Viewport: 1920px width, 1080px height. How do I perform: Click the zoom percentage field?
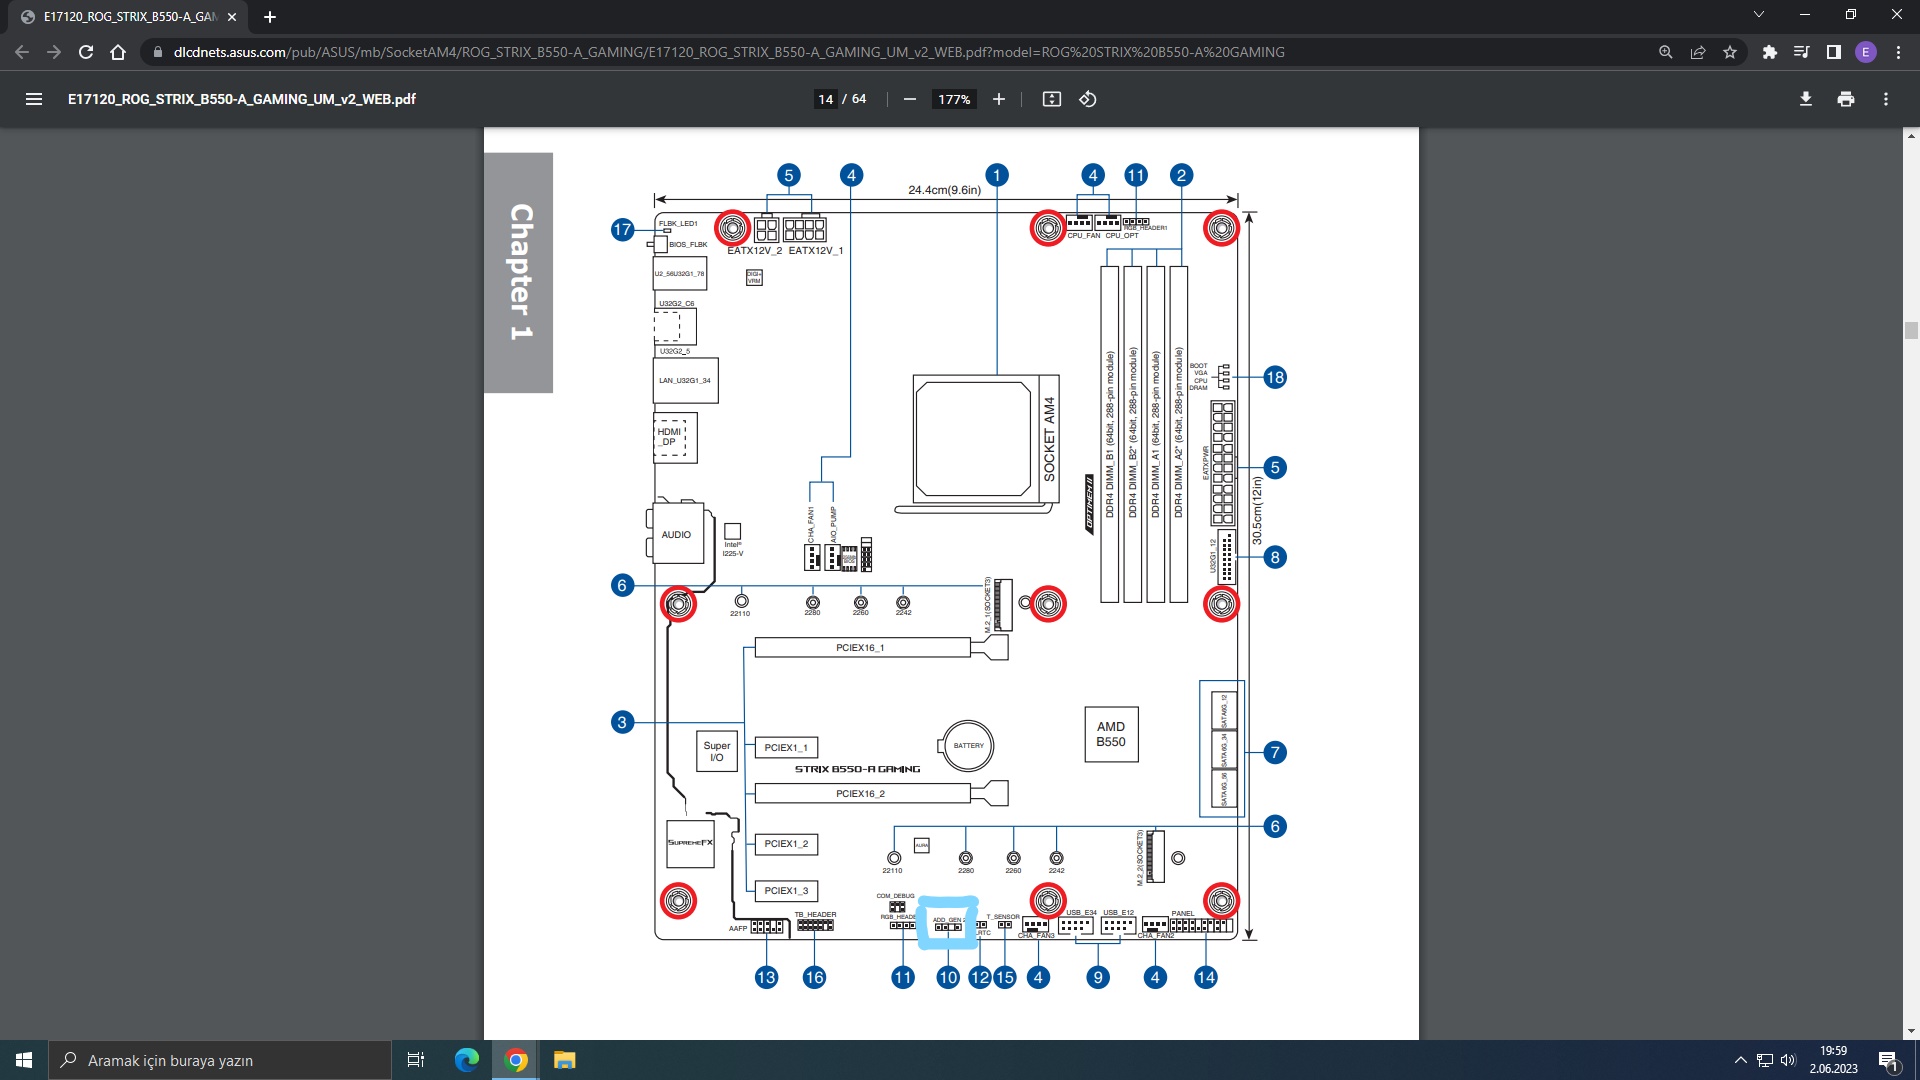point(954,99)
